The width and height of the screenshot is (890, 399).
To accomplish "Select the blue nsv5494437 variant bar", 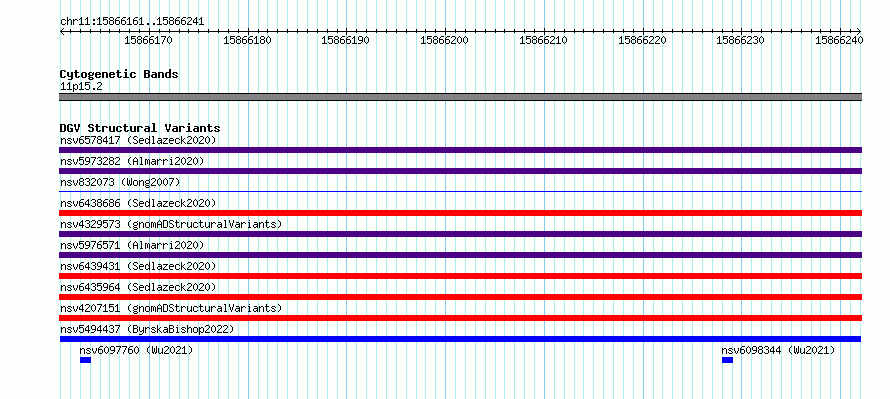I will (x=461, y=339).
